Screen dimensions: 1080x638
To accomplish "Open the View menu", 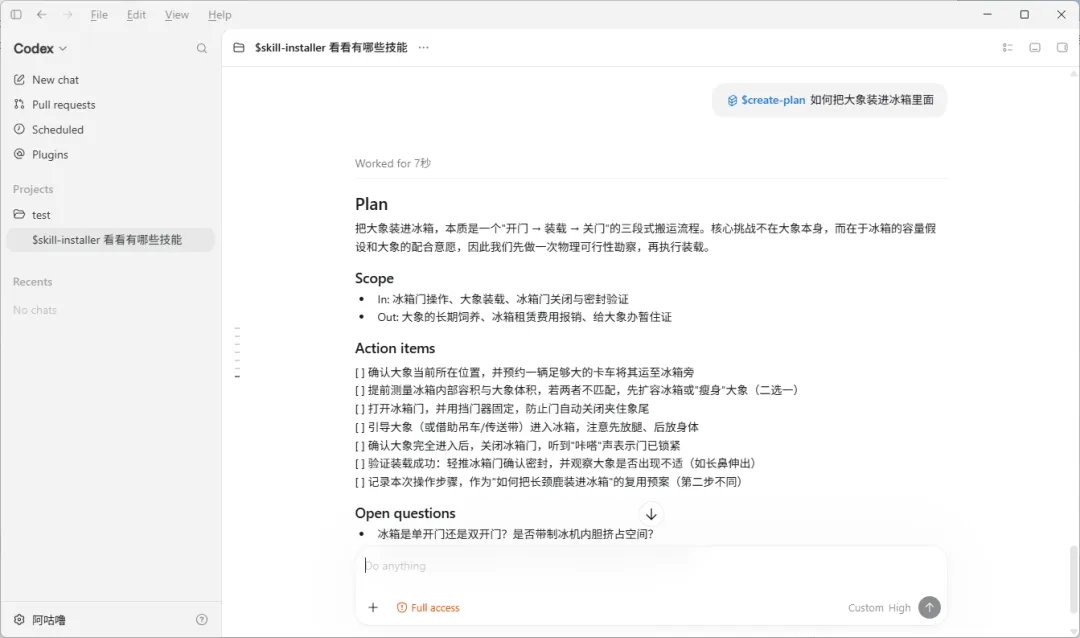I will pyautogui.click(x=177, y=14).
